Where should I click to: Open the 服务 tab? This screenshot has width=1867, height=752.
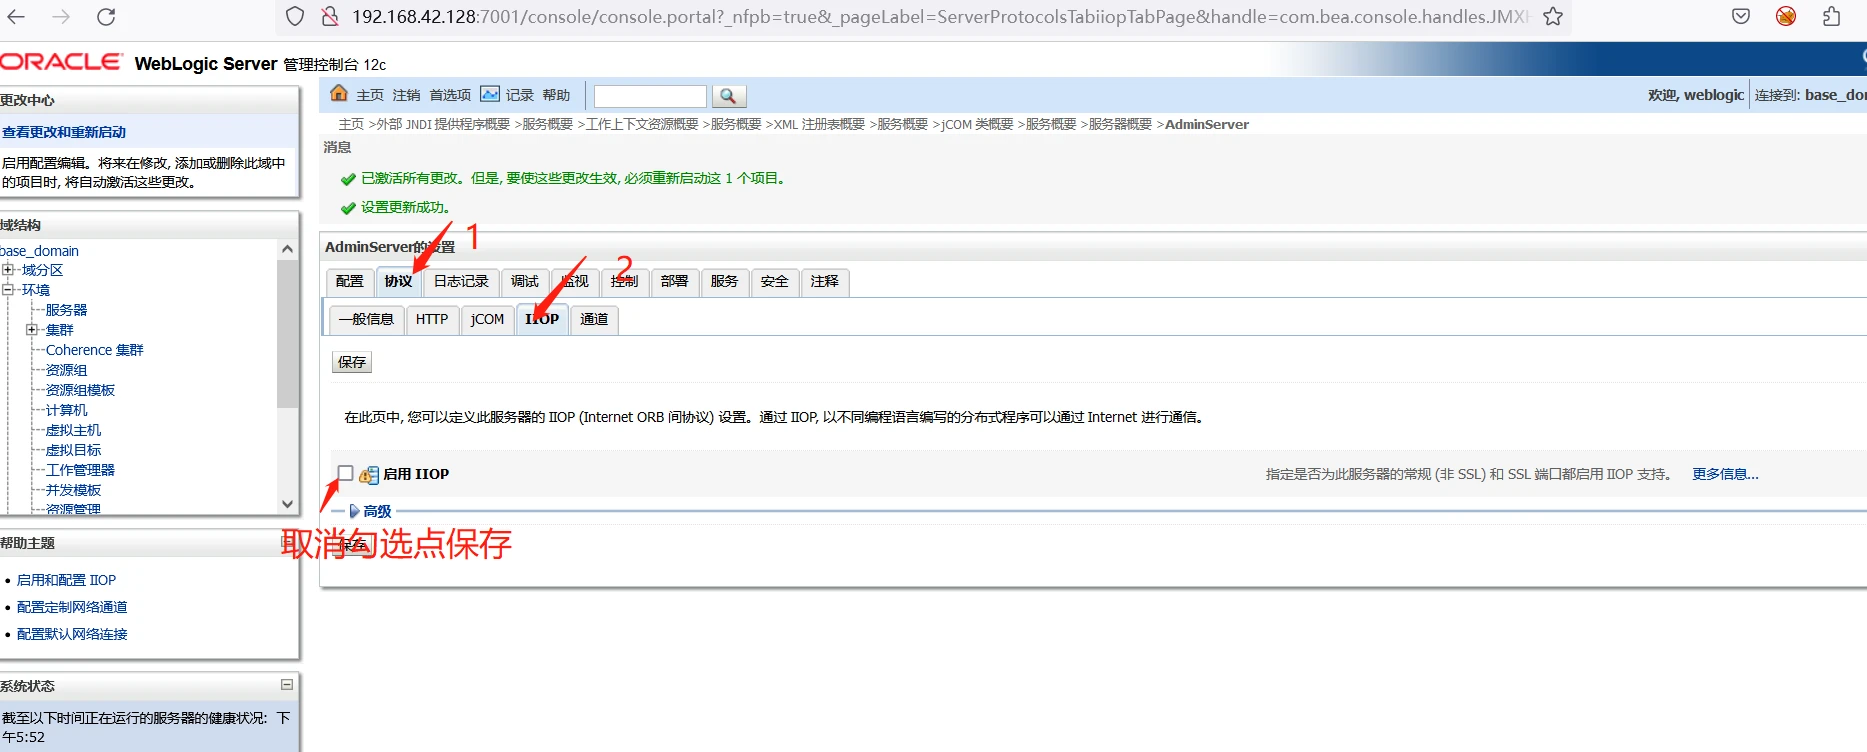click(725, 282)
